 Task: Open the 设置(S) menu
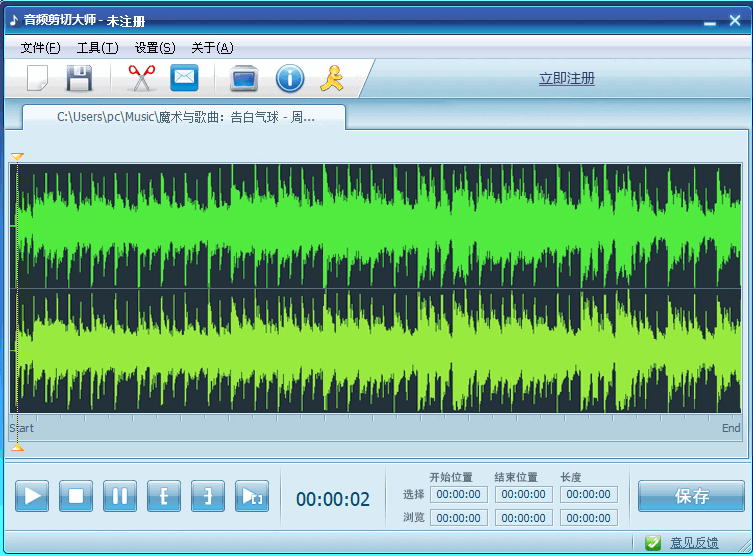(x=155, y=48)
